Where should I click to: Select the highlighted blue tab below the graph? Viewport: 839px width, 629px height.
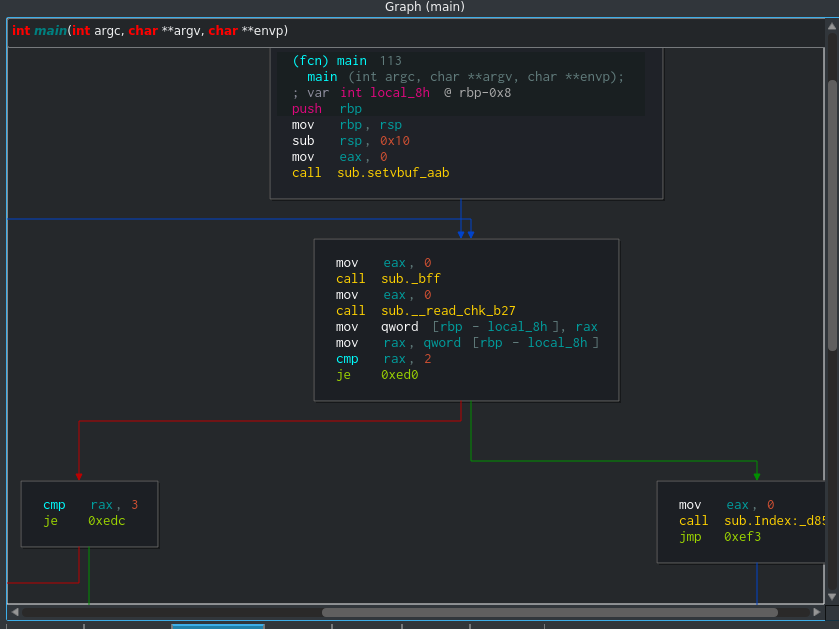(218, 626)
